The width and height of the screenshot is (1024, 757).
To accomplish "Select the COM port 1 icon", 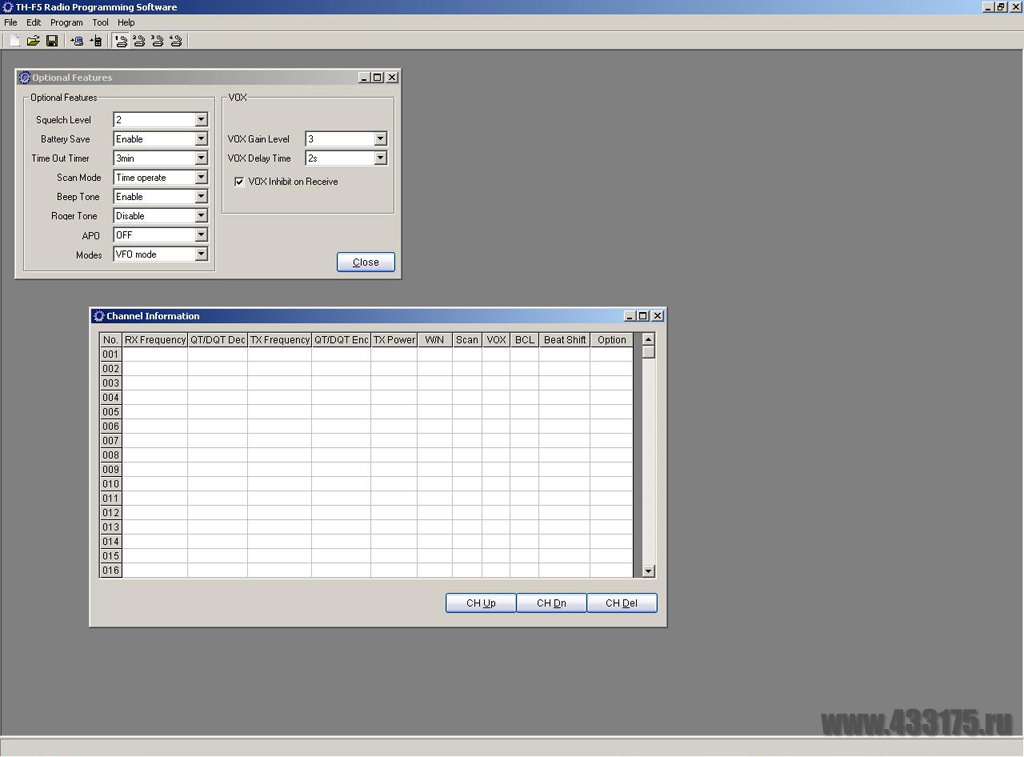I will tap(121, 41).
